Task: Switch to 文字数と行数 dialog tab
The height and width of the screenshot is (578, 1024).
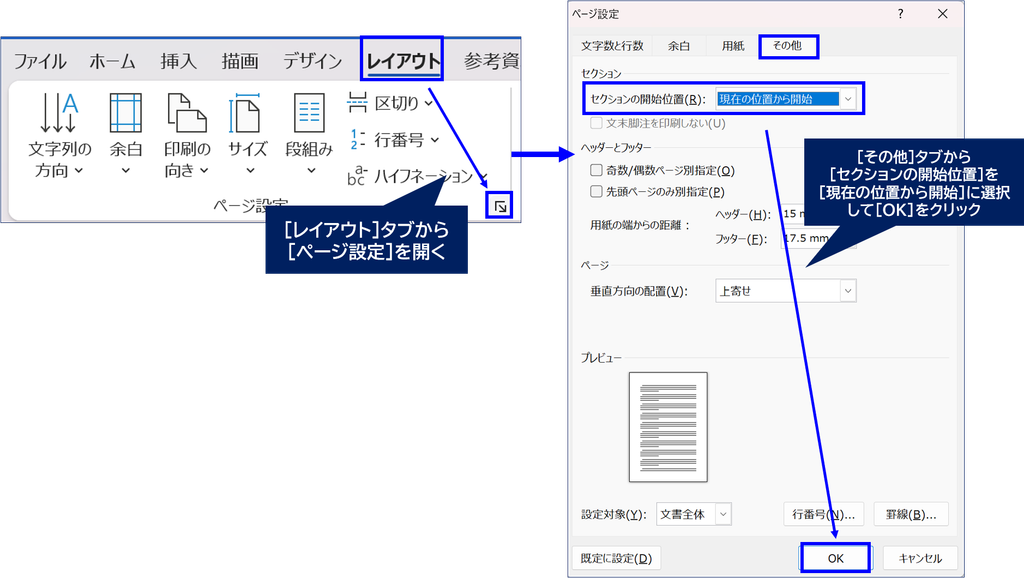Action: 613,46
